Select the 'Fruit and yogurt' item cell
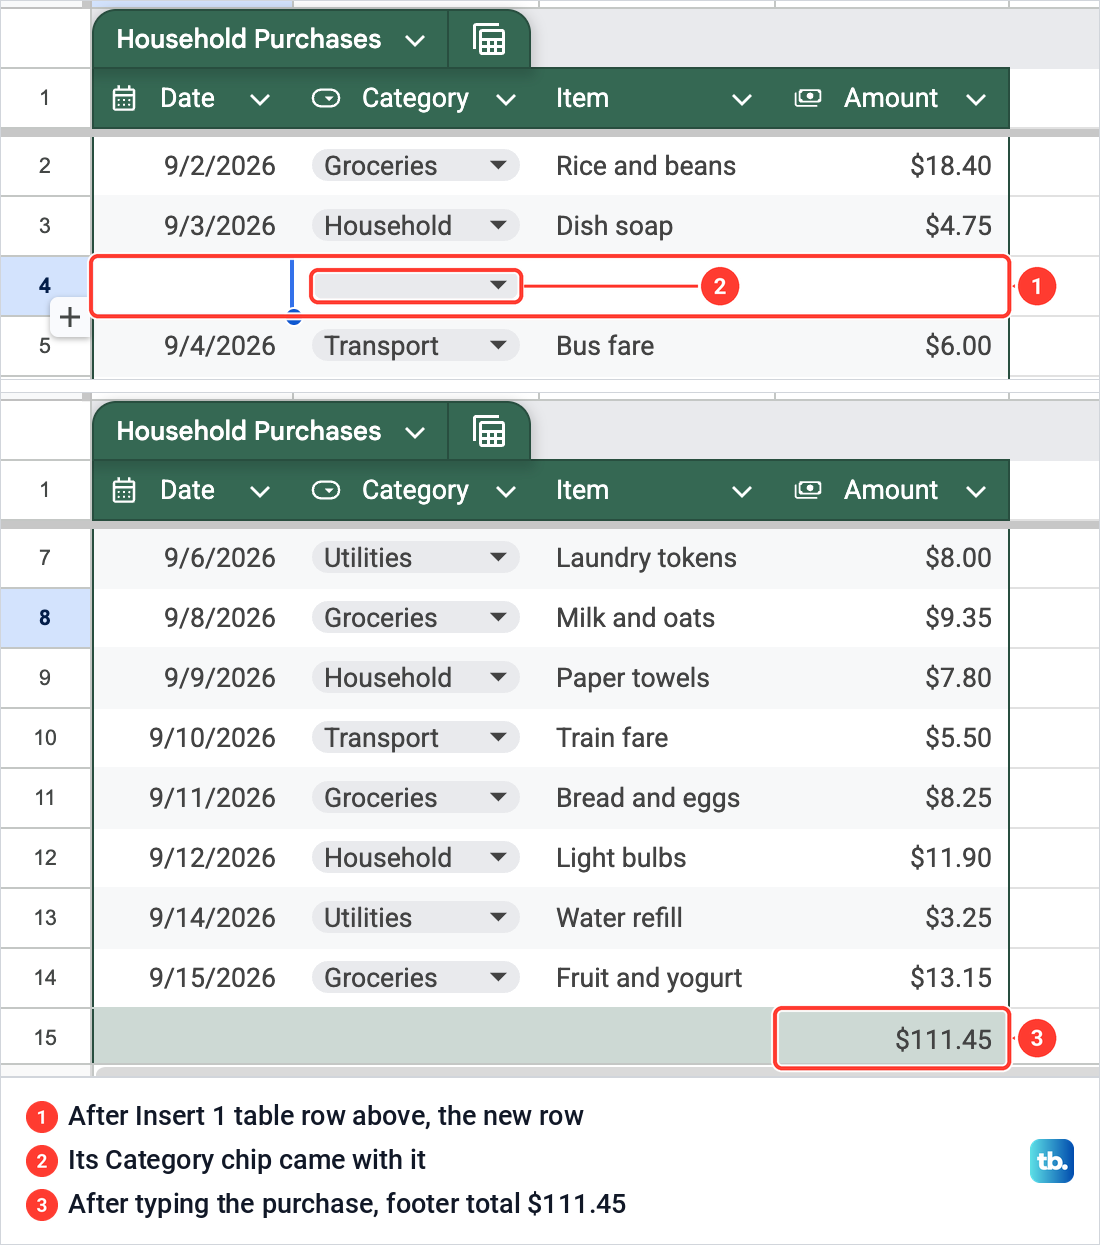This screenshot has width=1100, height=1245. point(655,978)
